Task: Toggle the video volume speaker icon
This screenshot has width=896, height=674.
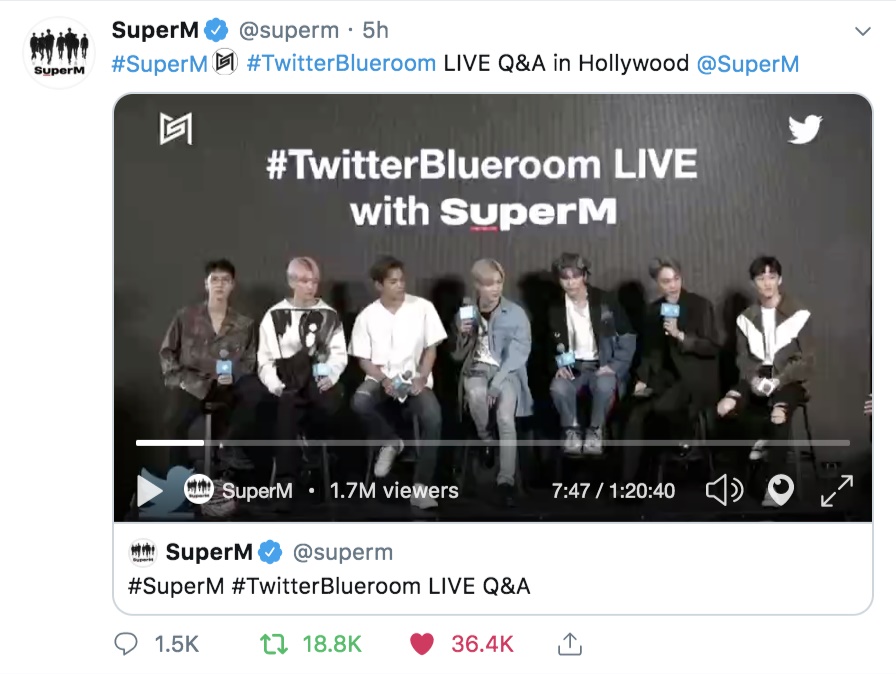Action: 725,491
